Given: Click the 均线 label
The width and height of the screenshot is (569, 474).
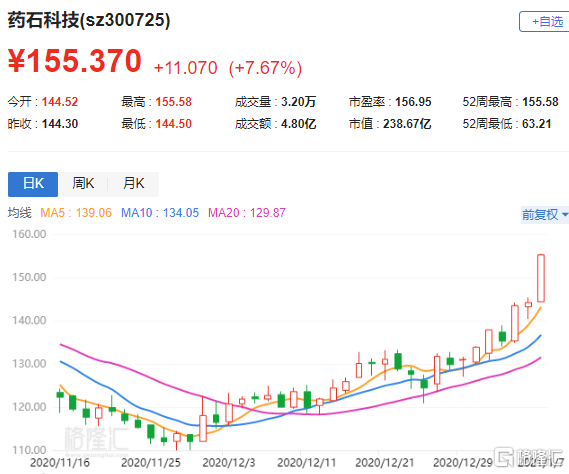Looking at the screenshot, I should (20, 213).
